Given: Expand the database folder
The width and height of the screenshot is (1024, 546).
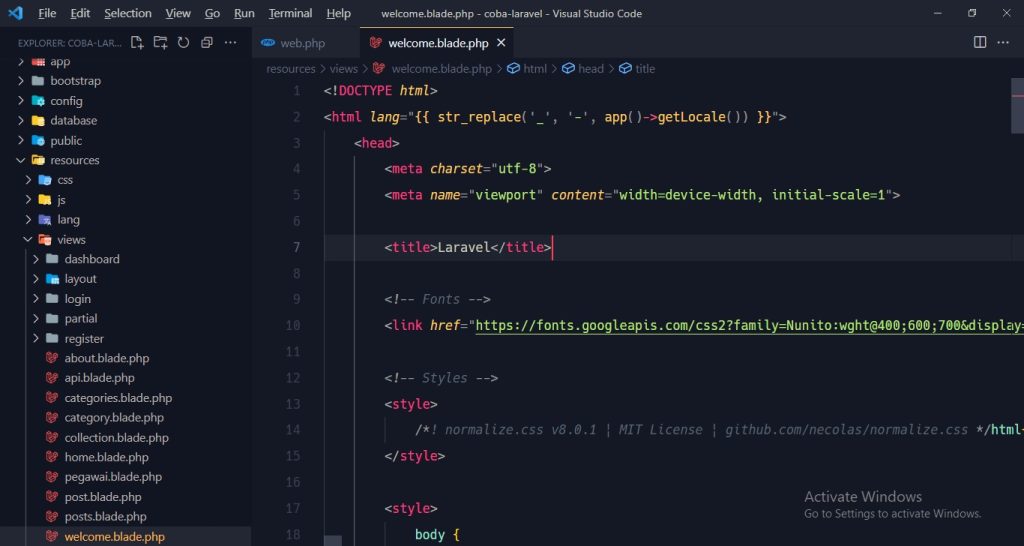Looking at the screenshot, I should click(73, 120).
